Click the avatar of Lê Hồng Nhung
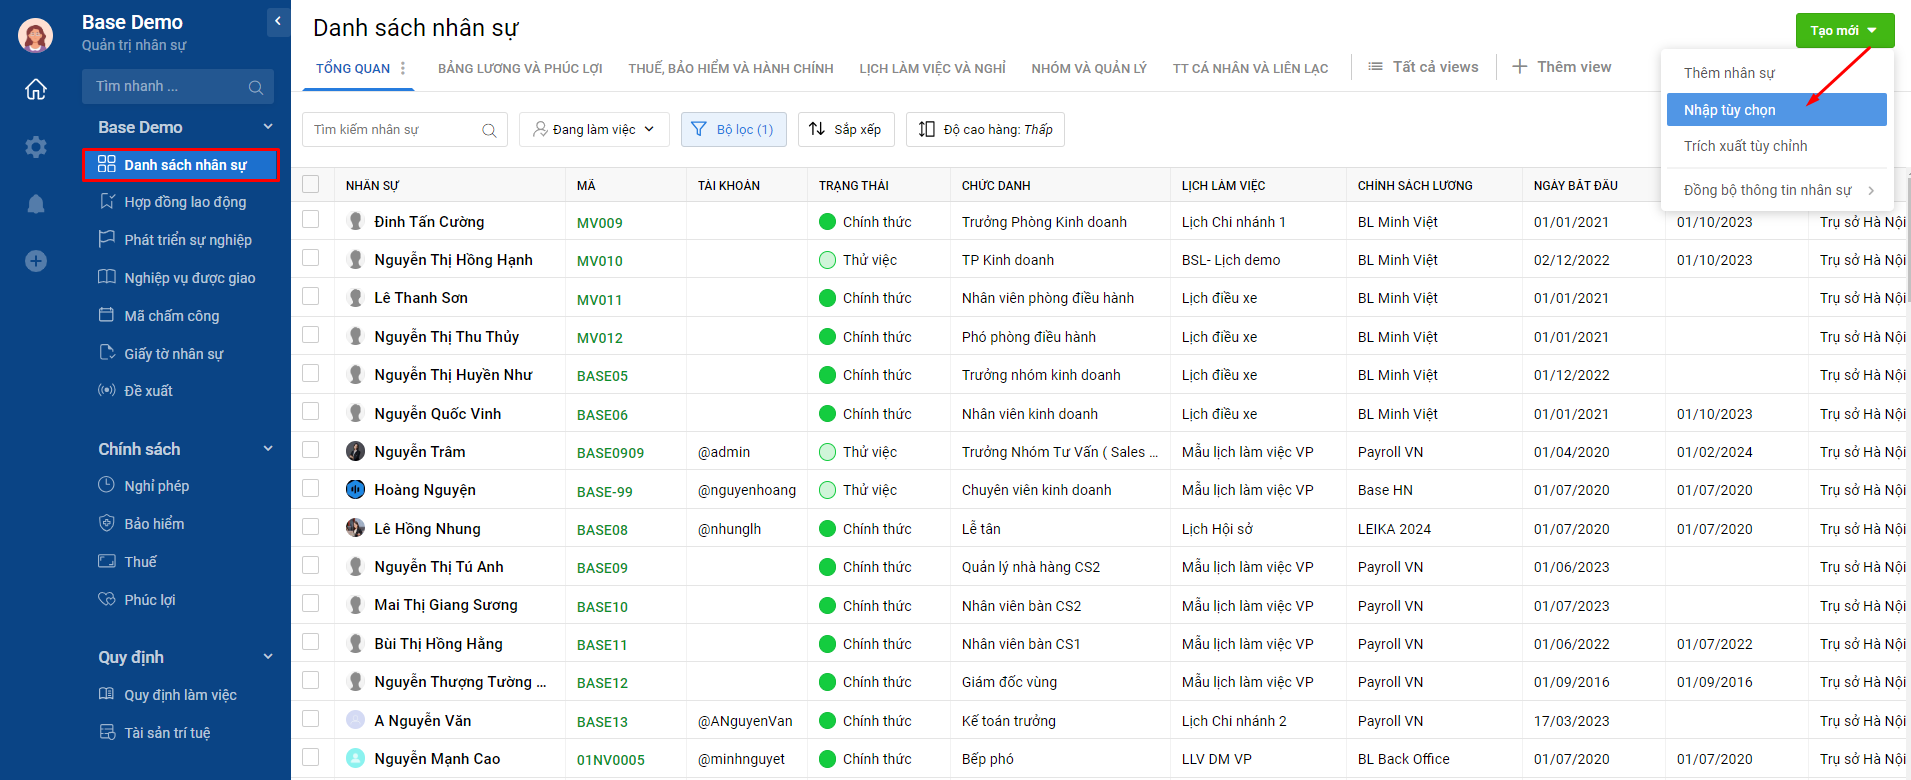The height and width of the screenshot is (780, 1911). (355, 528)
